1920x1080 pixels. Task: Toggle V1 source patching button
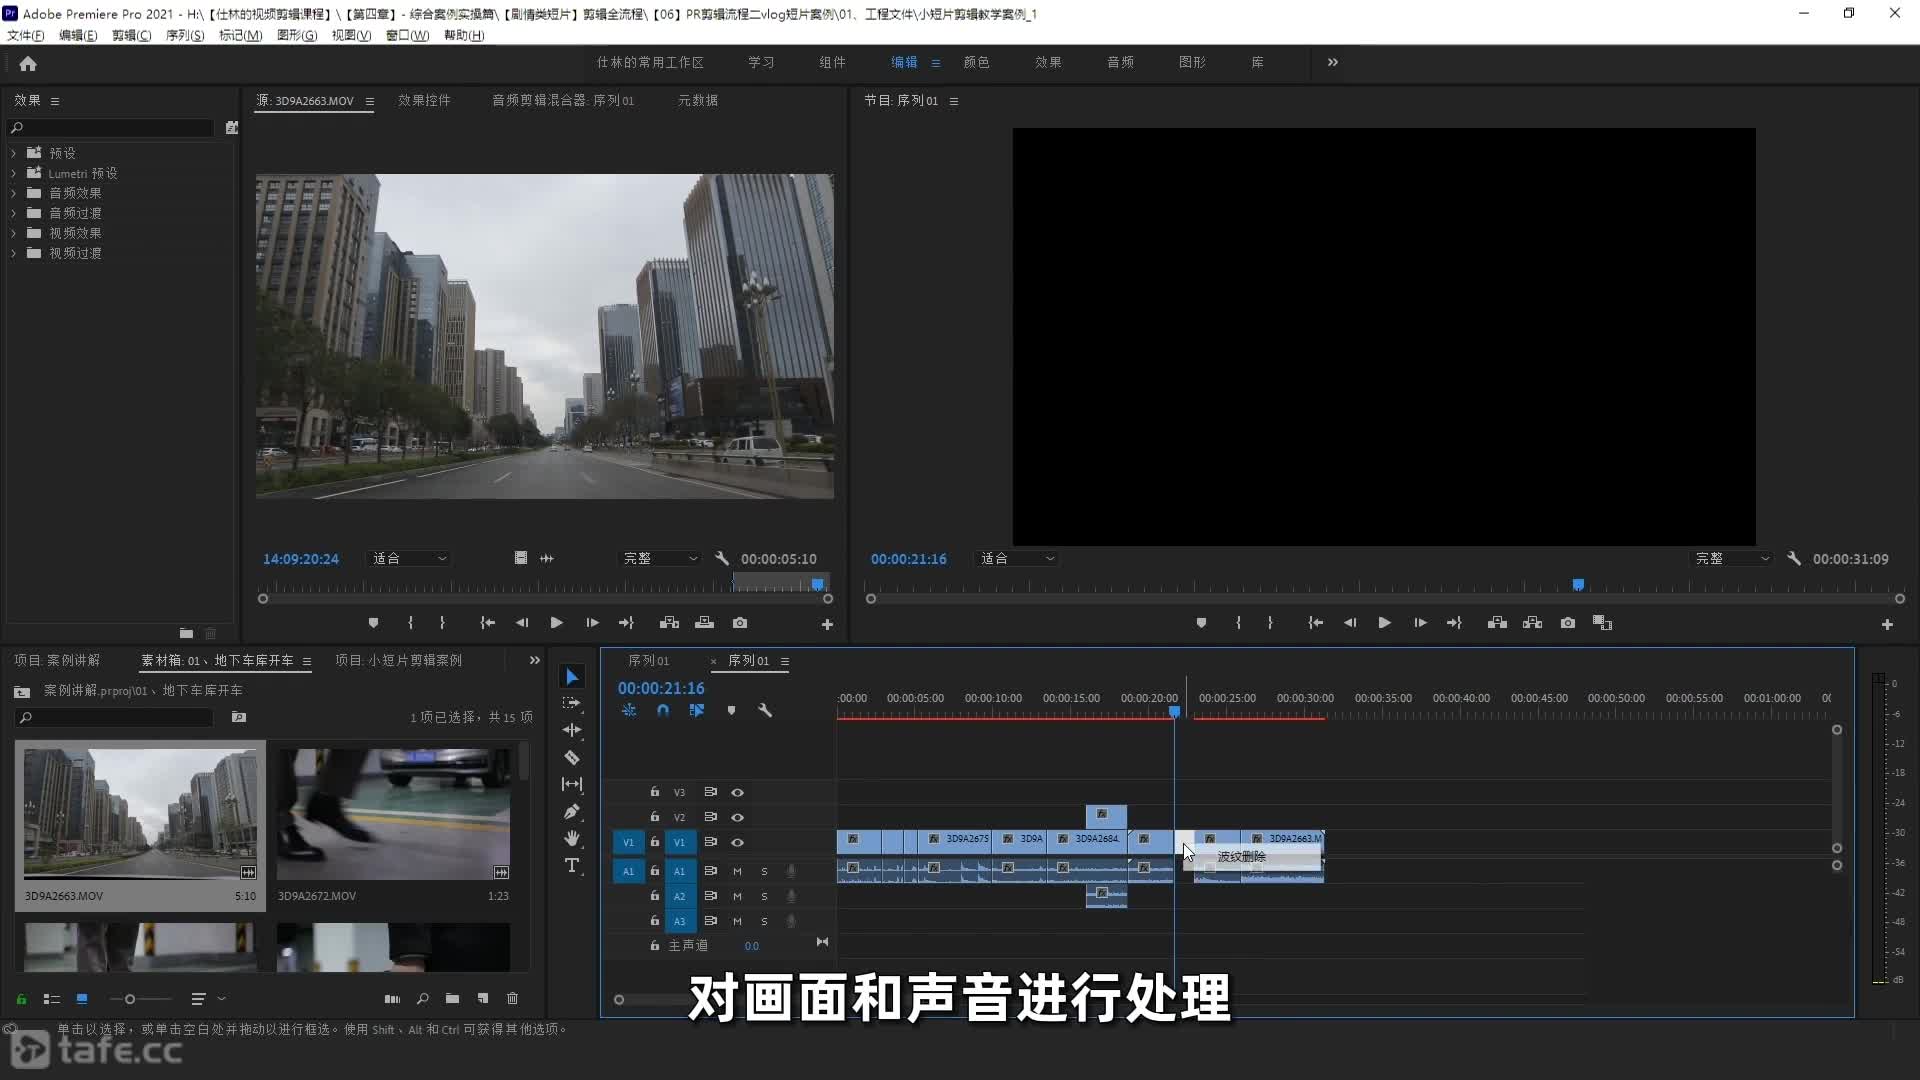[628, 842]
